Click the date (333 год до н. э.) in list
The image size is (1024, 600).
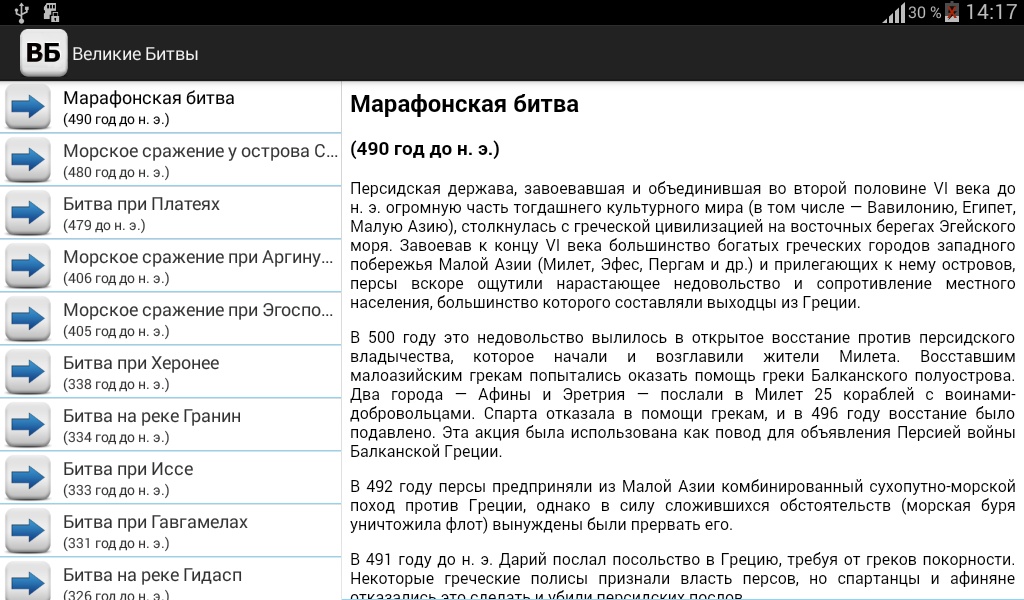[x=116, y=490]
